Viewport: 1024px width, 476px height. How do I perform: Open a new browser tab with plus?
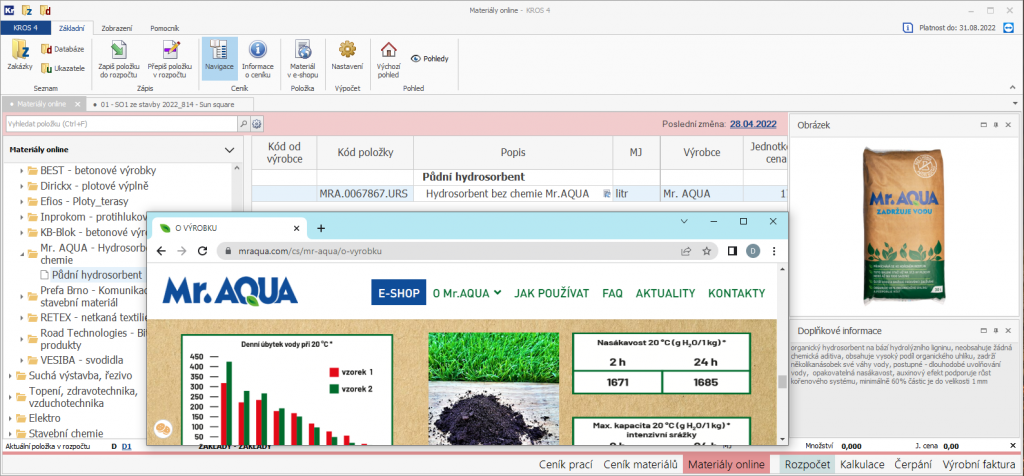point(321,228)
